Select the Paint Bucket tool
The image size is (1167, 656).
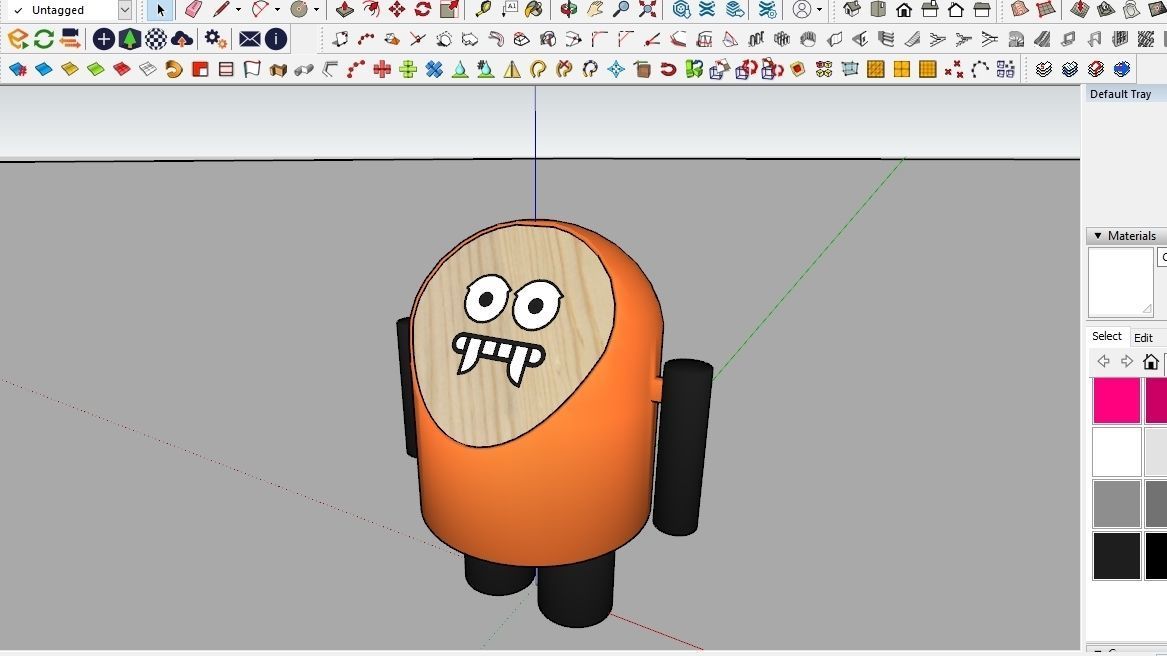tap(534, 10)
